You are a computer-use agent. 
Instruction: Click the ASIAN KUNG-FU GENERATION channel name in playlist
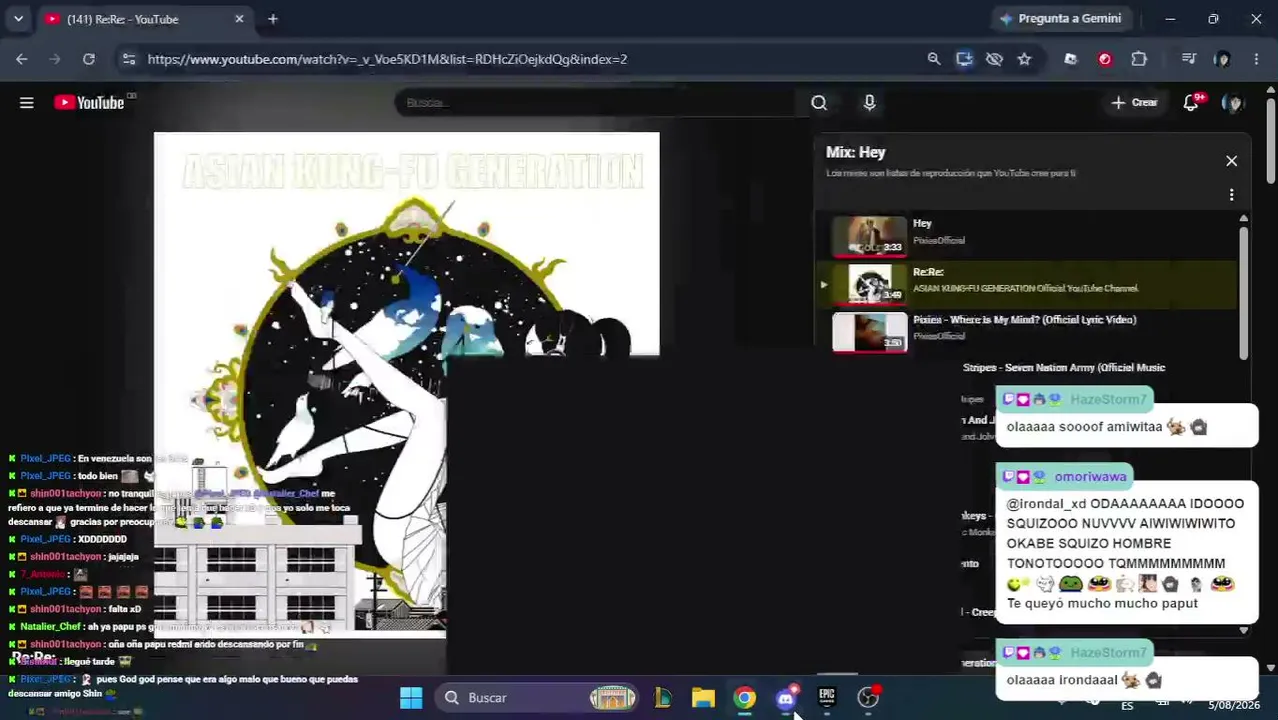click(x=1025, y=288)
